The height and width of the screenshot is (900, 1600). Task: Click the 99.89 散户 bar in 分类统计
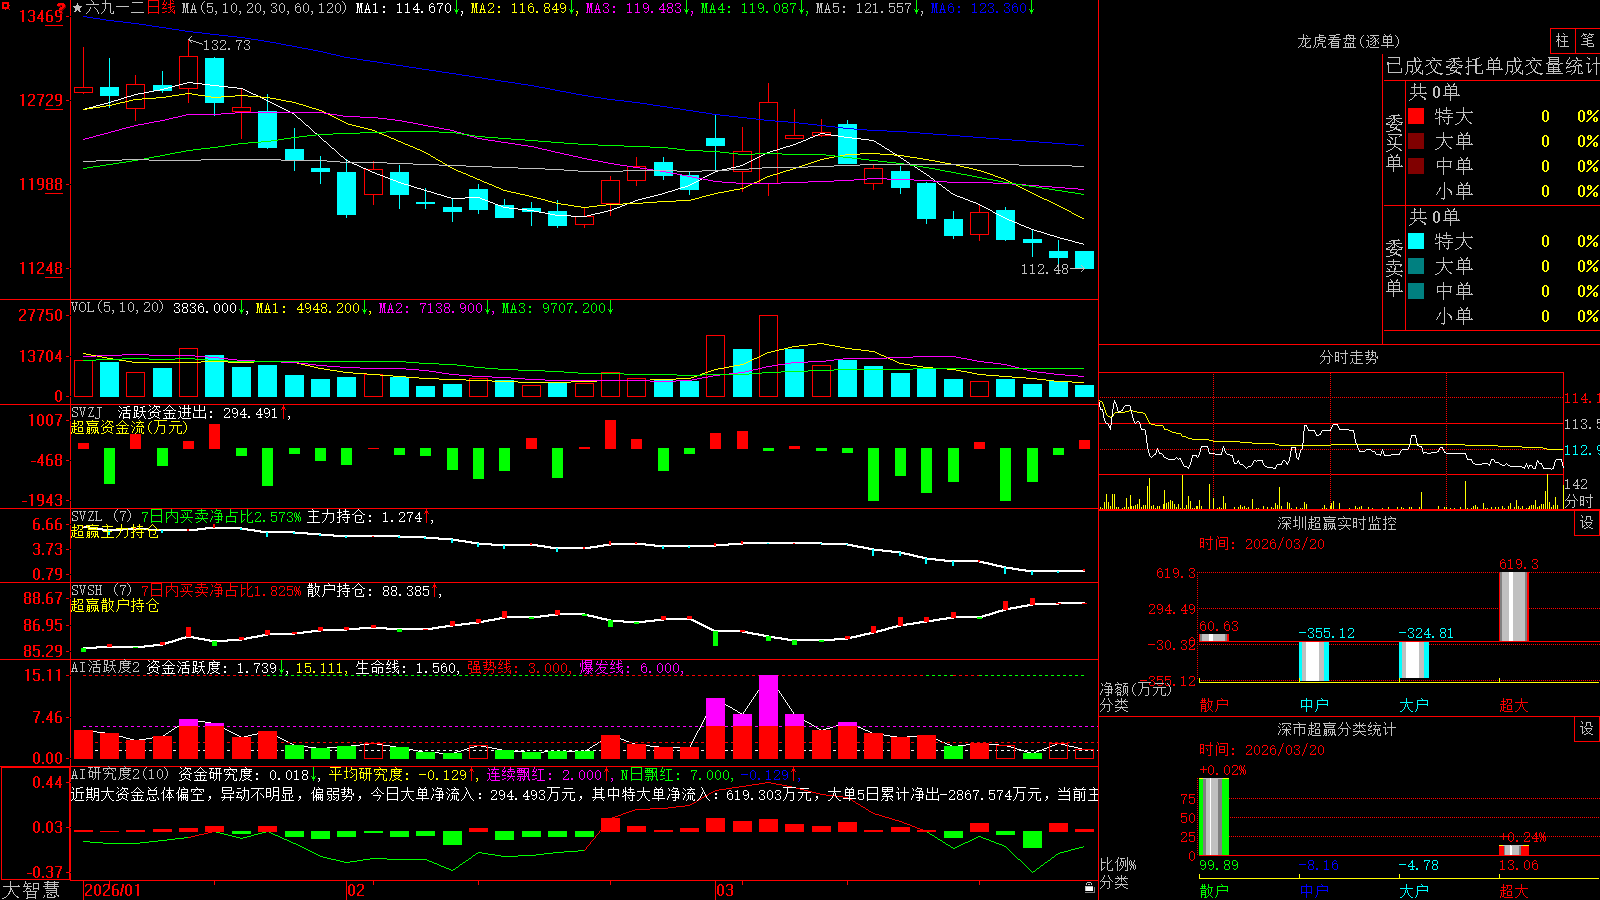click(1214, 817)
